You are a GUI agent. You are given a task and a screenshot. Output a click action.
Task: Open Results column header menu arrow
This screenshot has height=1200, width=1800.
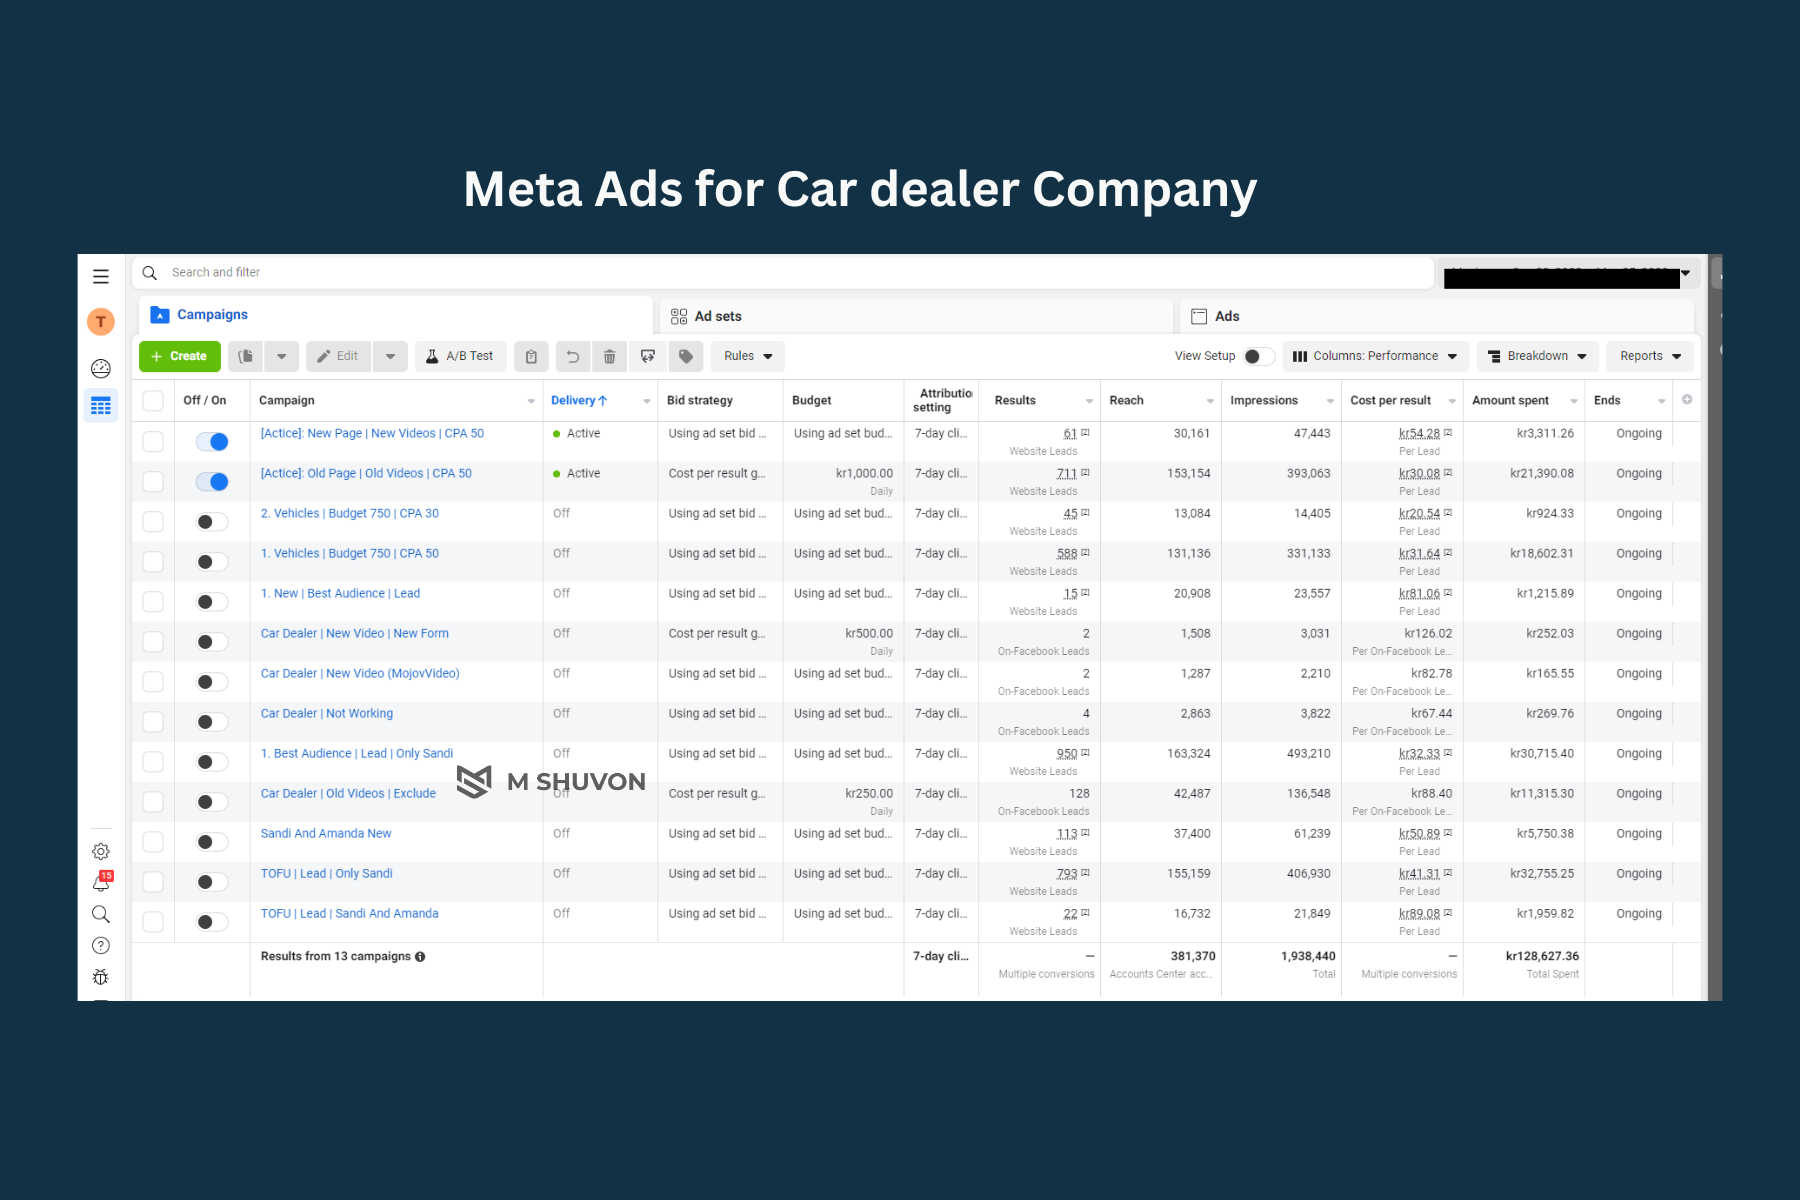pyautogui.click(x=1089, y=401)
